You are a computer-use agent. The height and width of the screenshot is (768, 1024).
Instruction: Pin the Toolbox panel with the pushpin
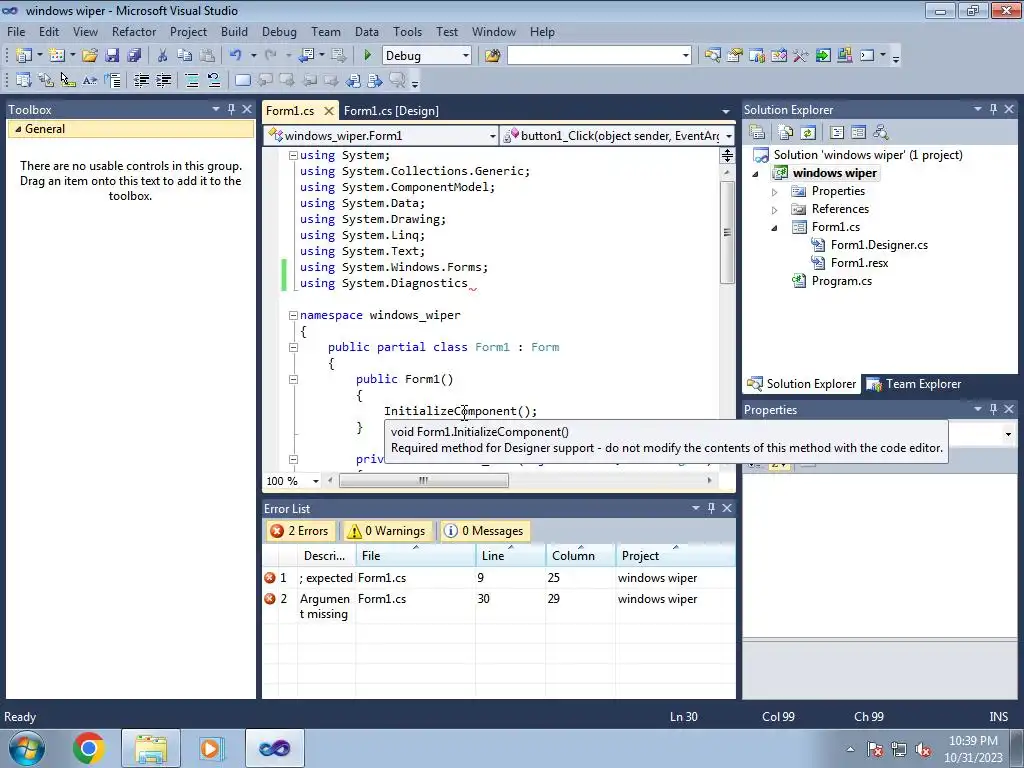tap(231, 110)
